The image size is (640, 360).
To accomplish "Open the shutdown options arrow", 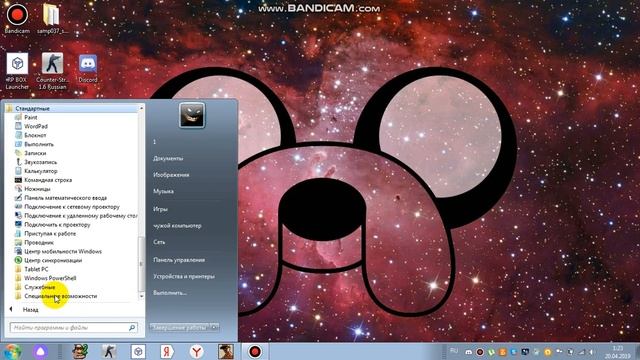I will 215,328.
